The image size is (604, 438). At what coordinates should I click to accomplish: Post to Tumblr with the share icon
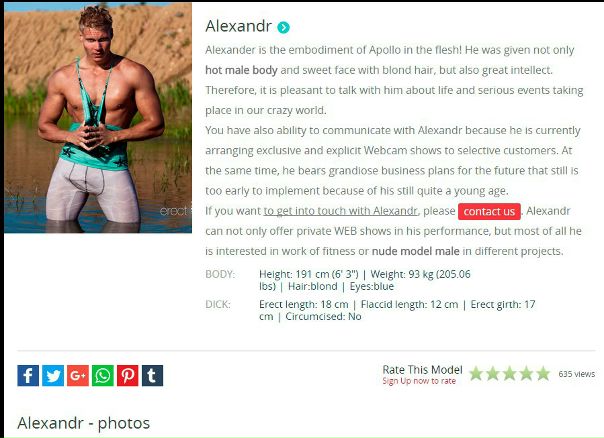(x=153, y=375)
